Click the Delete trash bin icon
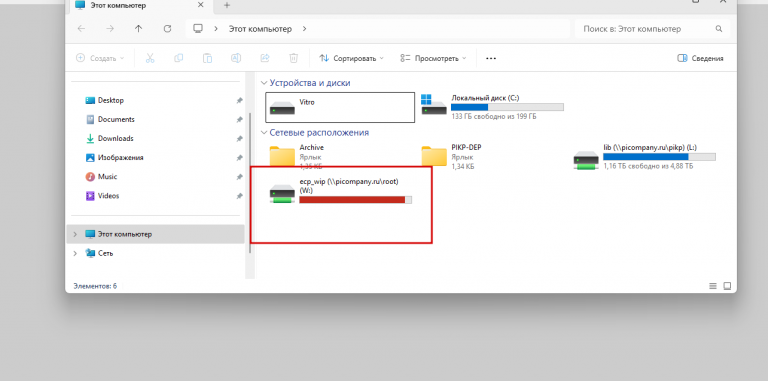Viewport: 768px width, 381px height. click(x=293, y=58)
